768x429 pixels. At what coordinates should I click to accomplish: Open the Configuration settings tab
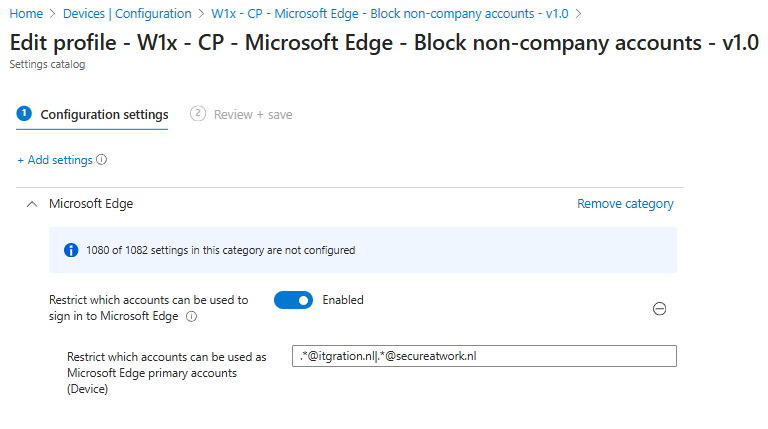pyautogui.click(x=104, y=115)
